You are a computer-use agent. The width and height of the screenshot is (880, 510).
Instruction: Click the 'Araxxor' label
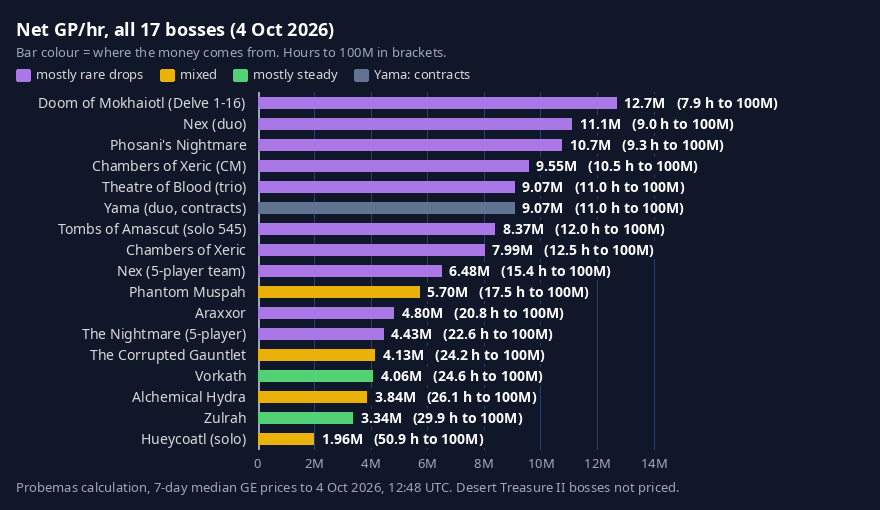(221, 313)
